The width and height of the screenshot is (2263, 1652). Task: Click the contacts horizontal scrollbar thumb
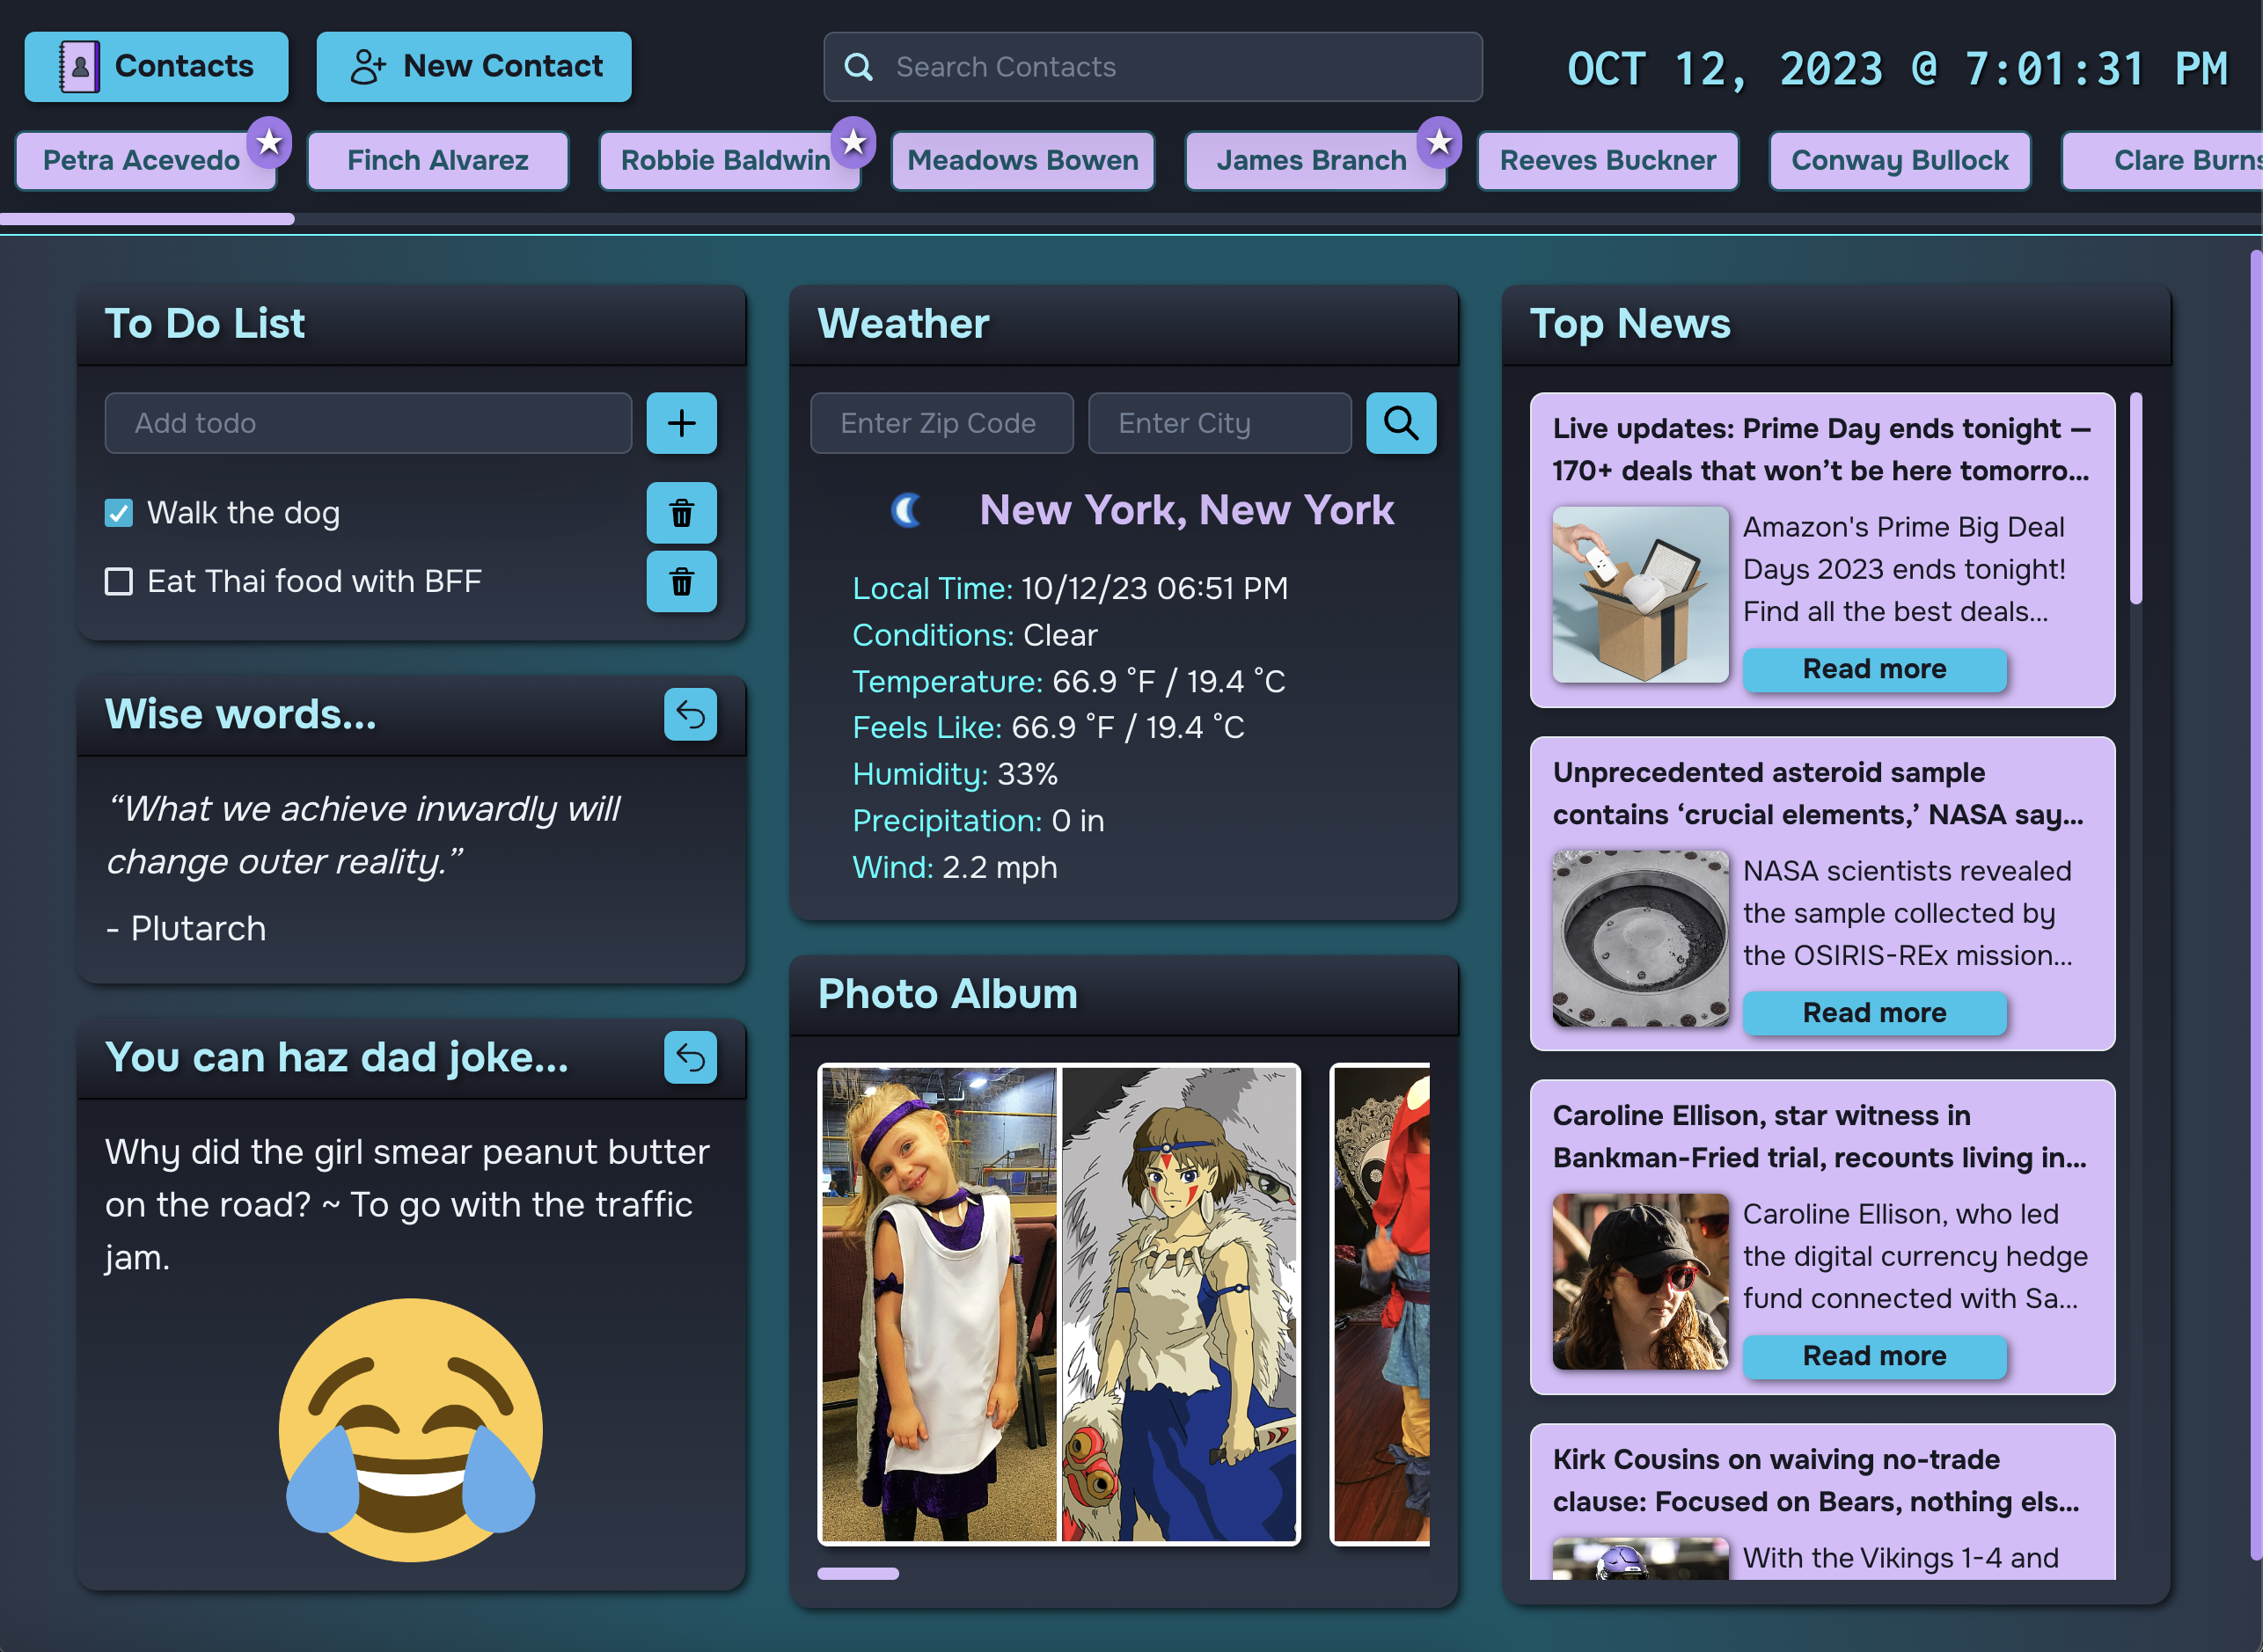(147, 218)
